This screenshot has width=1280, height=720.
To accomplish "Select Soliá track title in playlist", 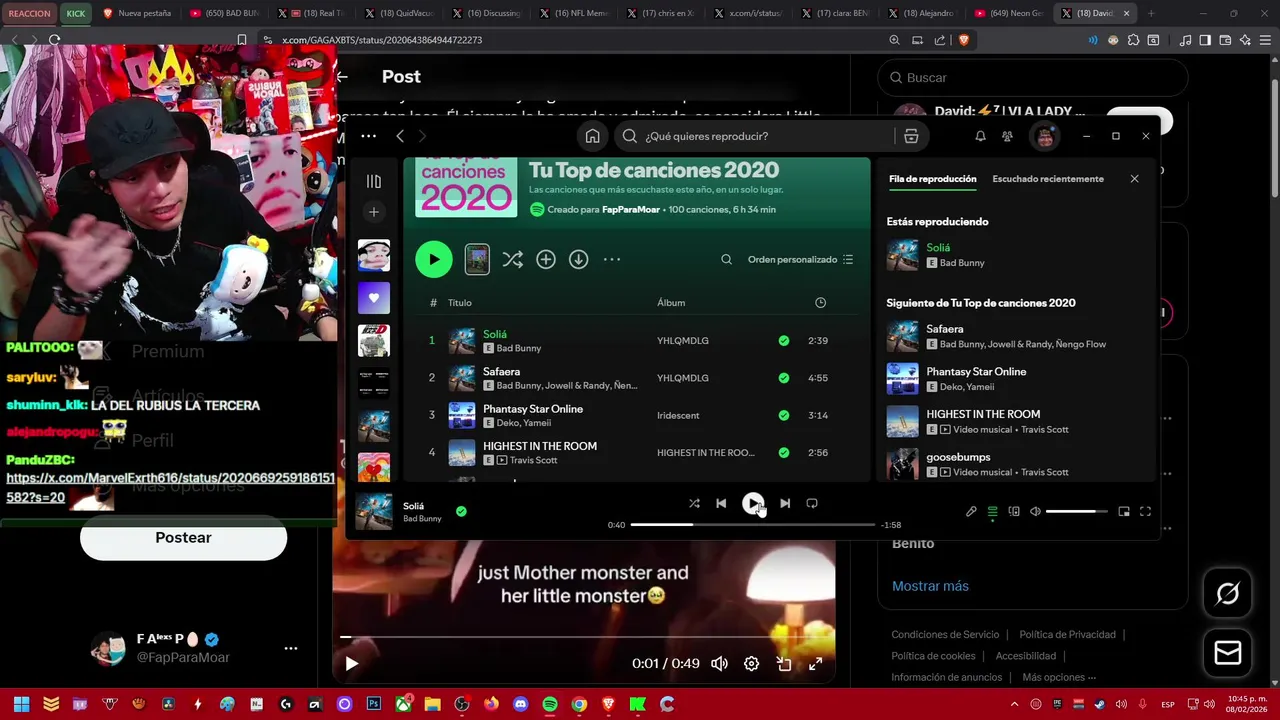I will (x=495, y=334).
